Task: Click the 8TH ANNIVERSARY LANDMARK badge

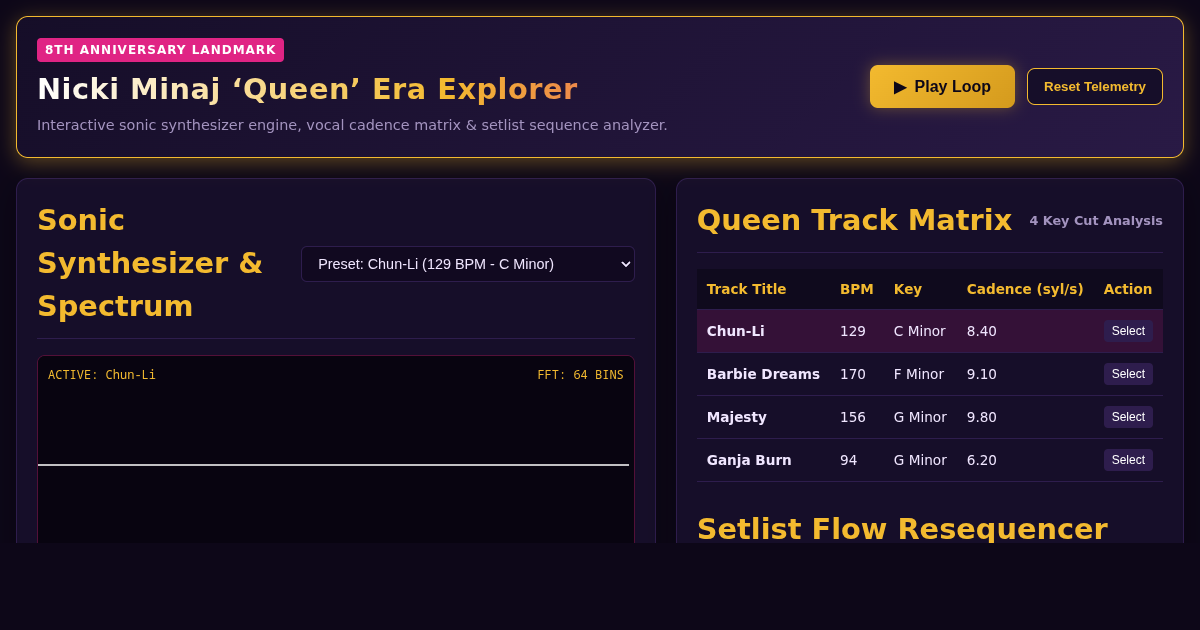Action: 160,50
